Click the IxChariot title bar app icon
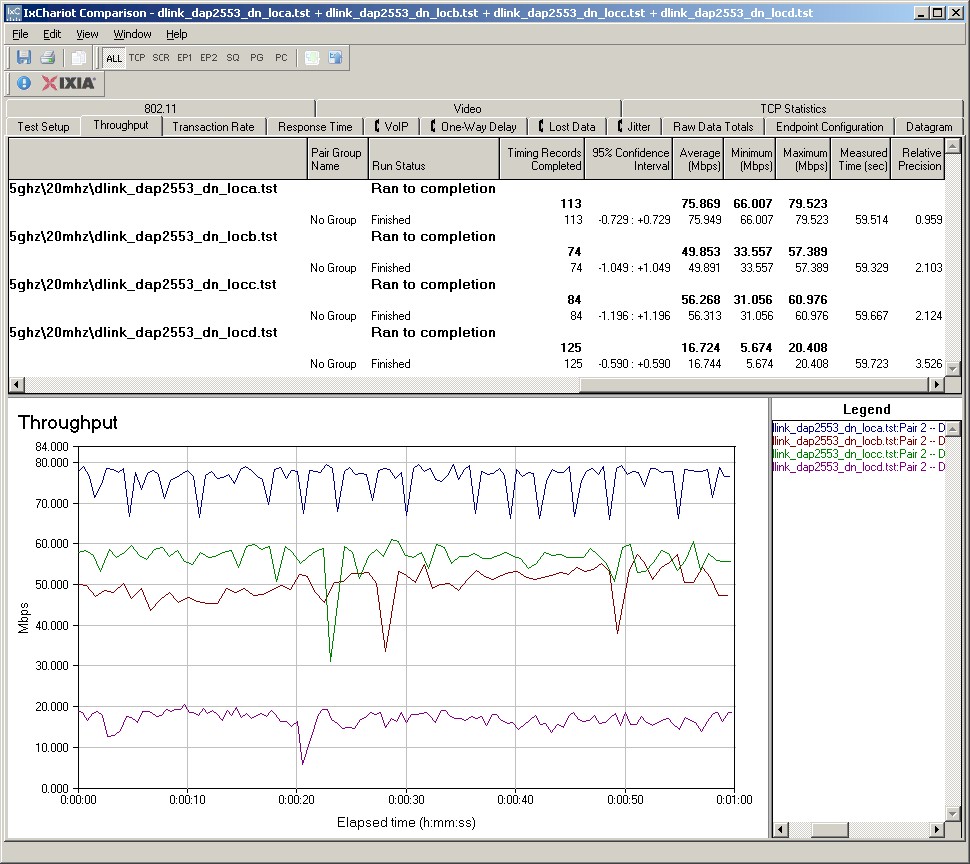 pyautogui.click(x=12, y=12)
